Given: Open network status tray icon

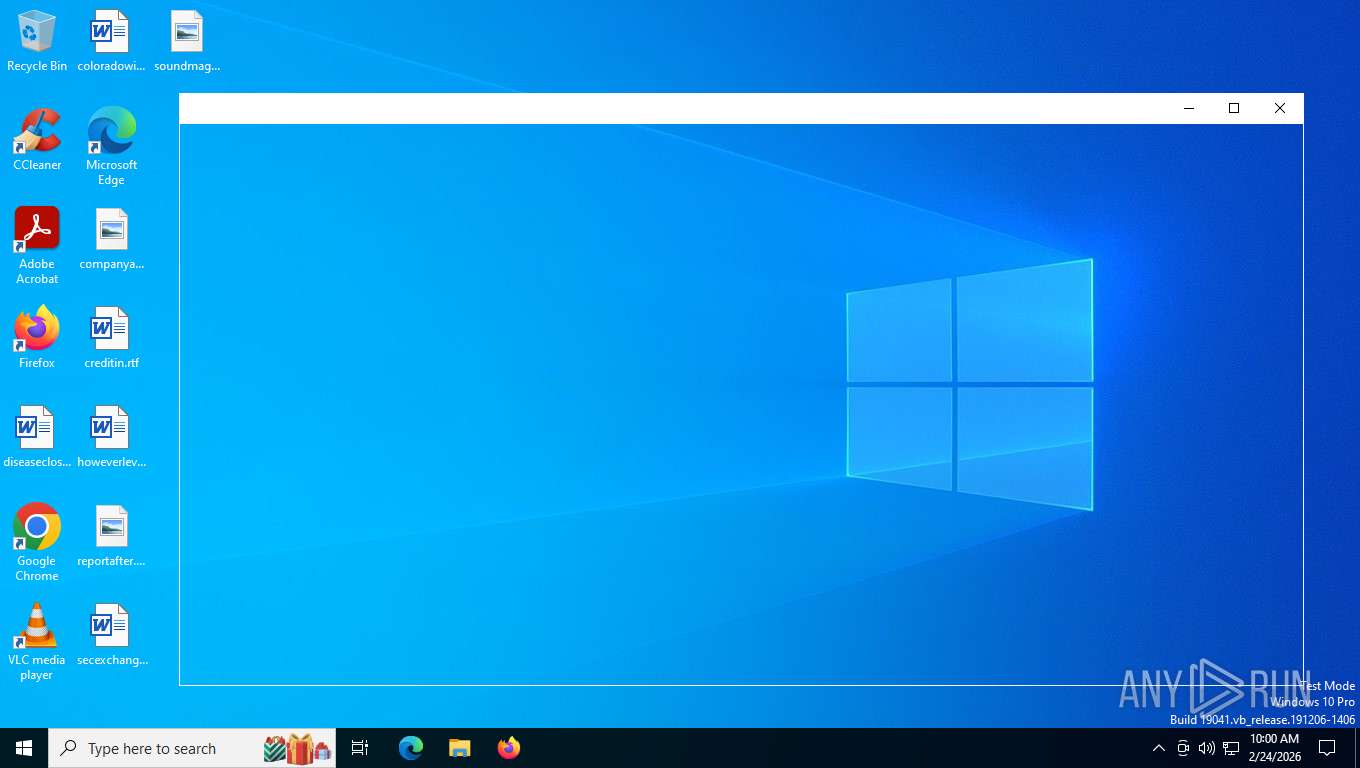Looking at the screenshot, I should pyautogui.click(x=1231, y=748).
